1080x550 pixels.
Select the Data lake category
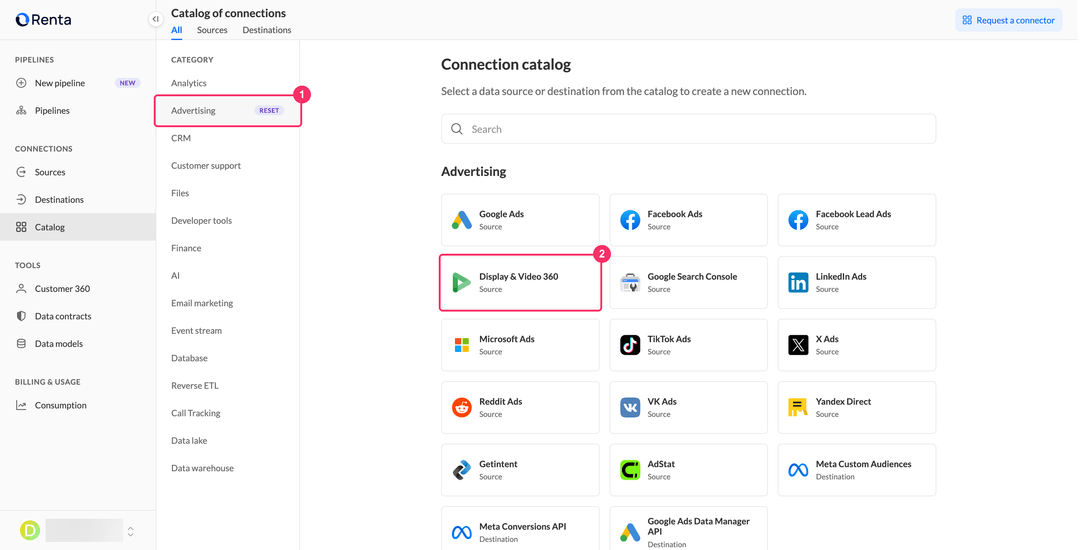(x=189, y=441)
